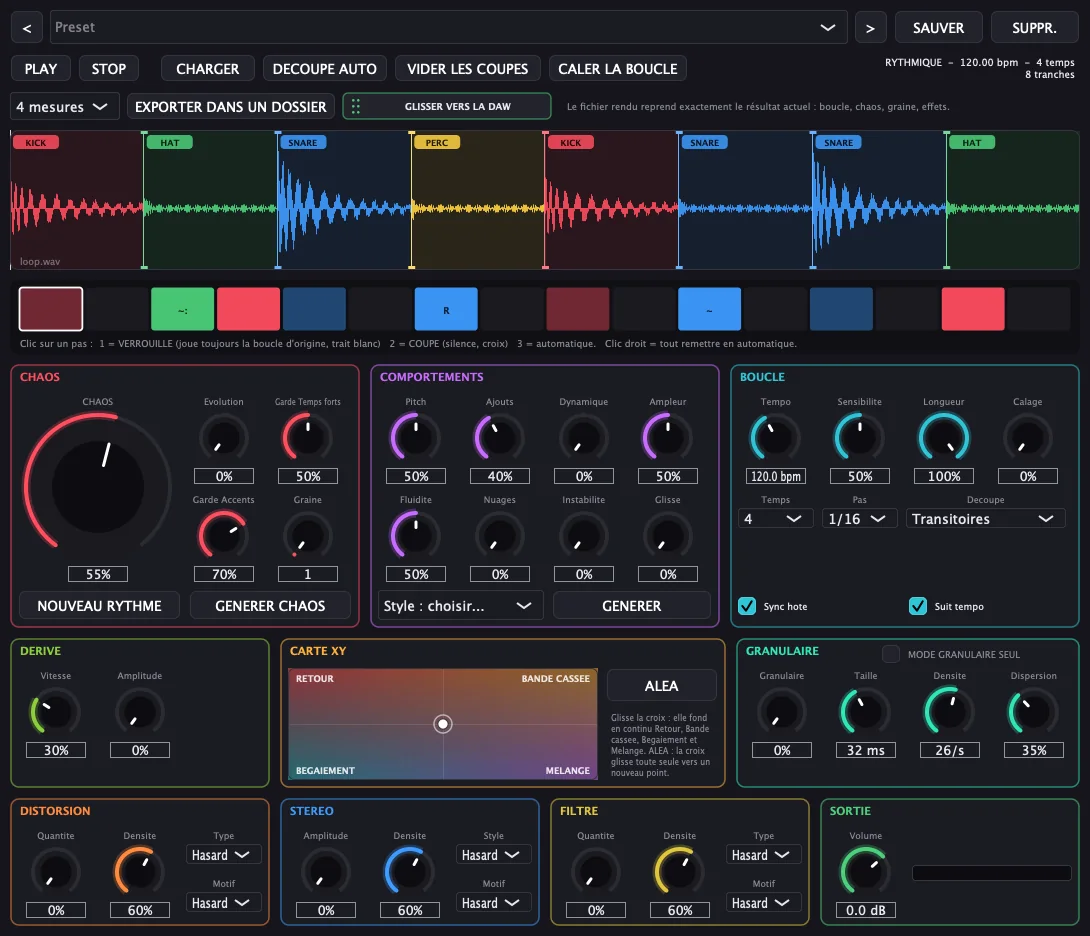Screen dimensions: 1090x936
Task: Click the large CHAOS knob
Action: click(98, 487)
